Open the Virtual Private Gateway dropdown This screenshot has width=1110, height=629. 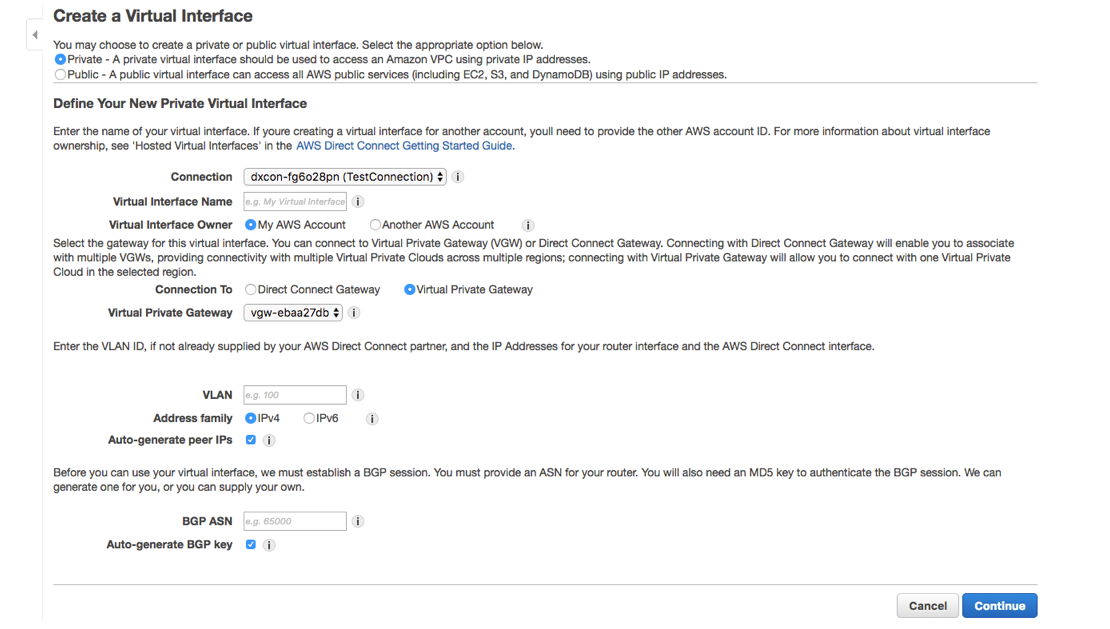click(293, 313)
